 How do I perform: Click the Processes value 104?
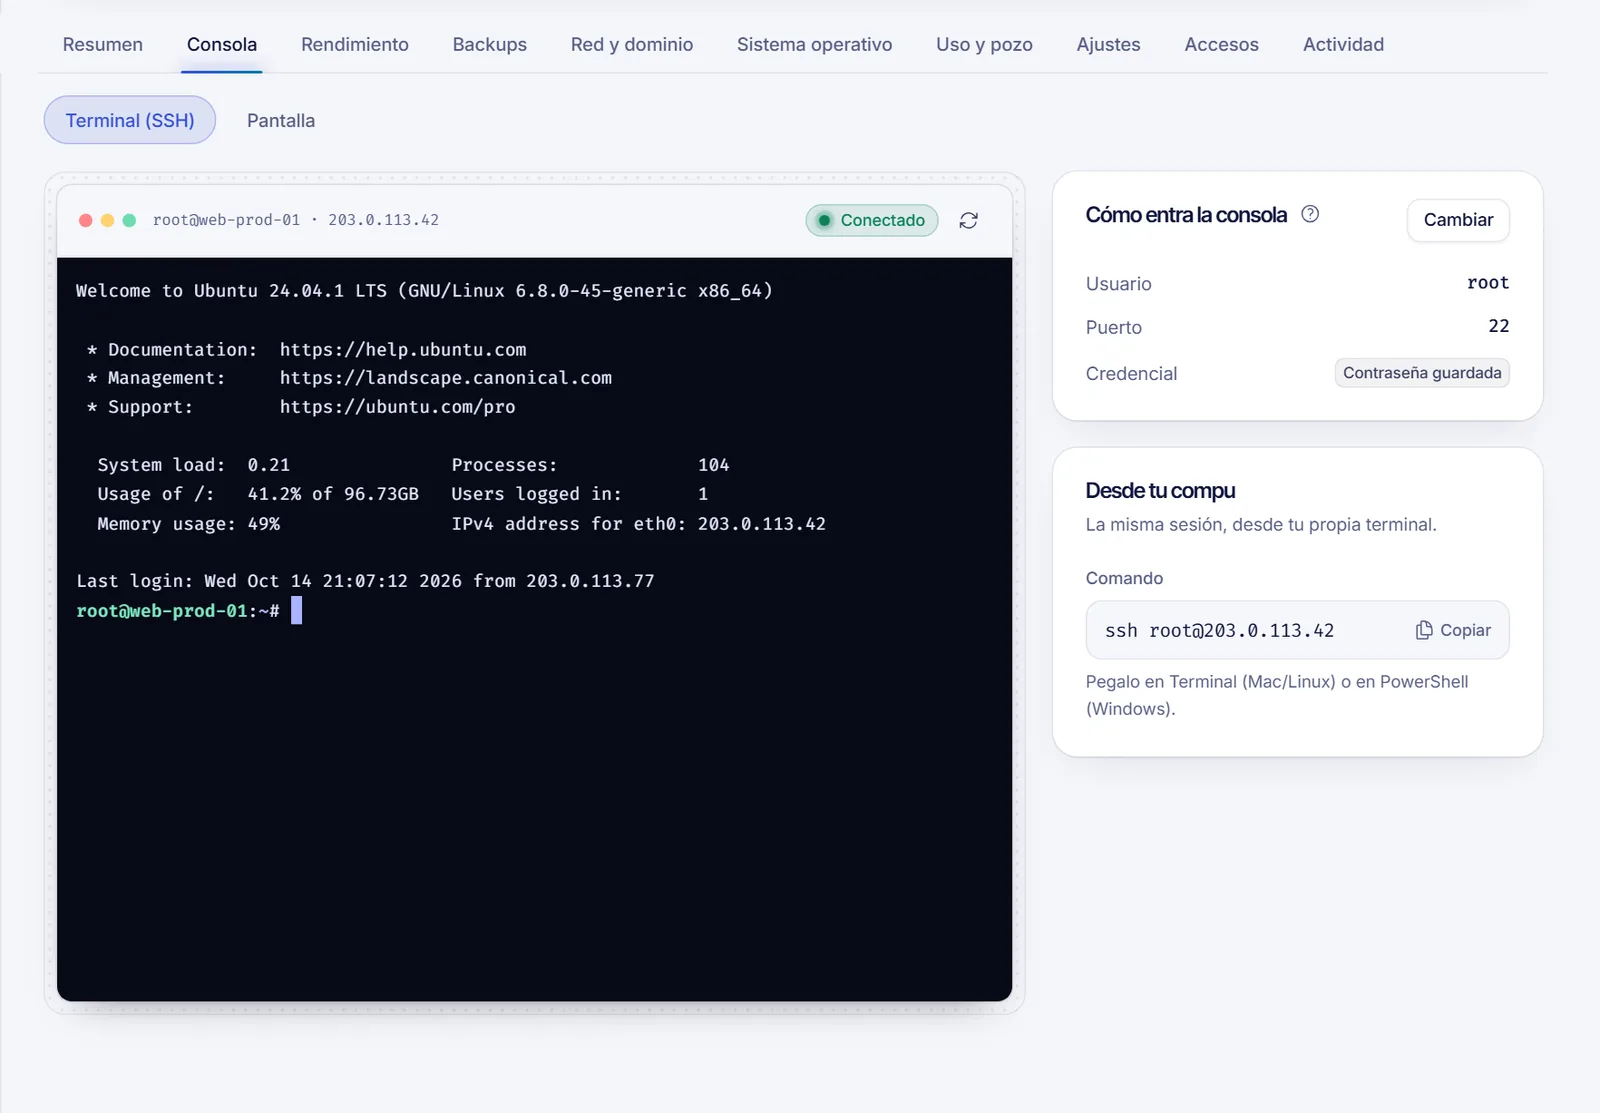(714, 465)
